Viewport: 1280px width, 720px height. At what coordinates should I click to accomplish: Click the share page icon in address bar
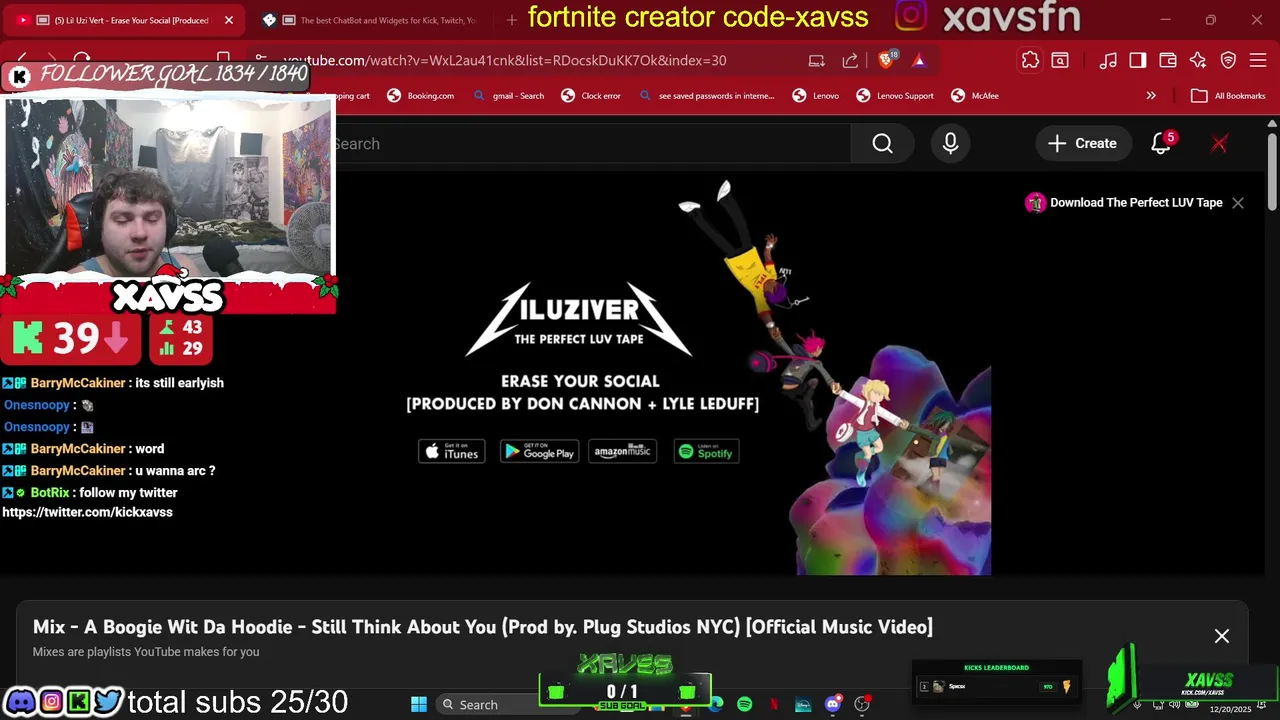coord(850,60)
